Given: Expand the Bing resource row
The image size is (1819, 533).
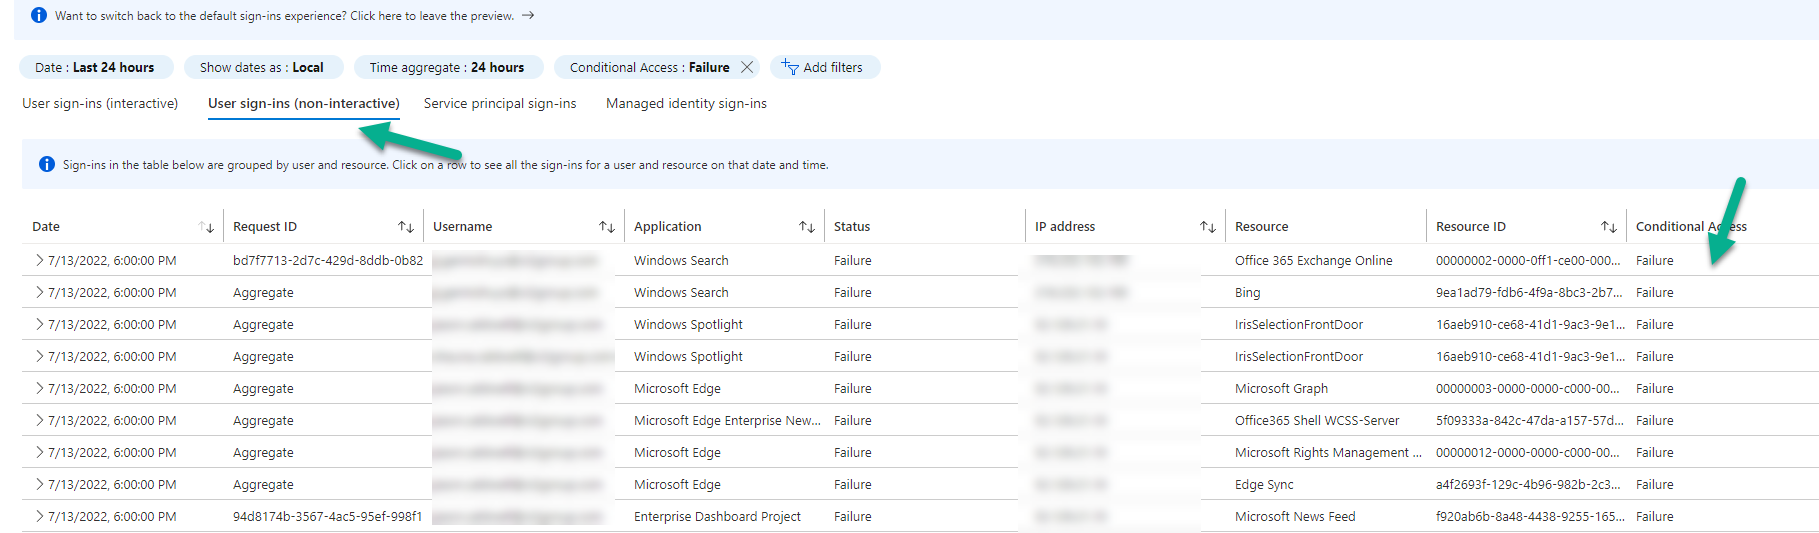Looking at the screenshot, I should (40, 292).
